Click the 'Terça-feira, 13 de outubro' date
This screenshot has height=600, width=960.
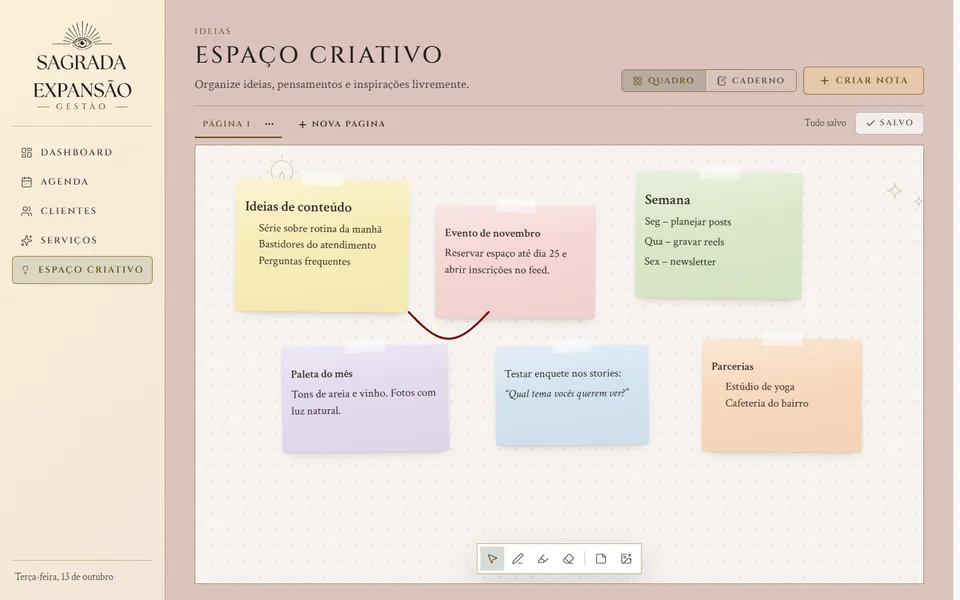pyautogui.click(x=64, y=577)
